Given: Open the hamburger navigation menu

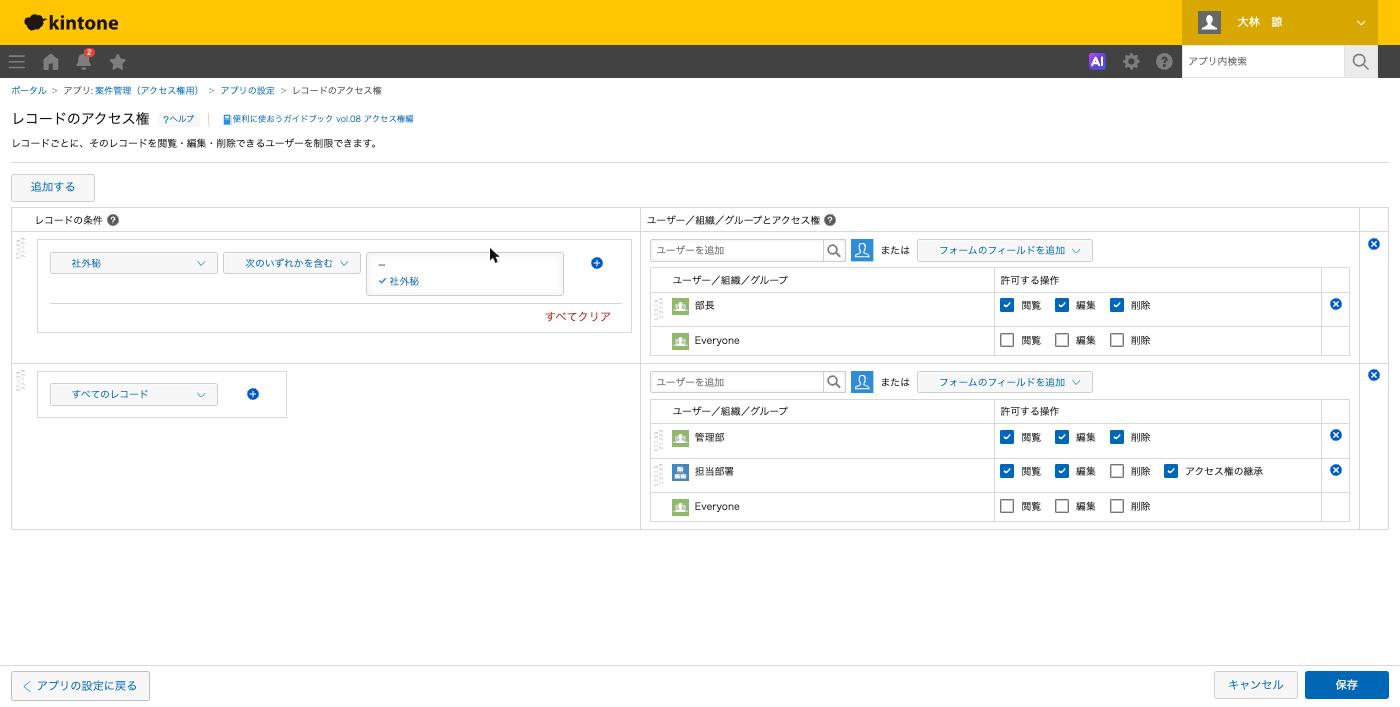Looking at the screenshot, I should (x=17, y=62).
